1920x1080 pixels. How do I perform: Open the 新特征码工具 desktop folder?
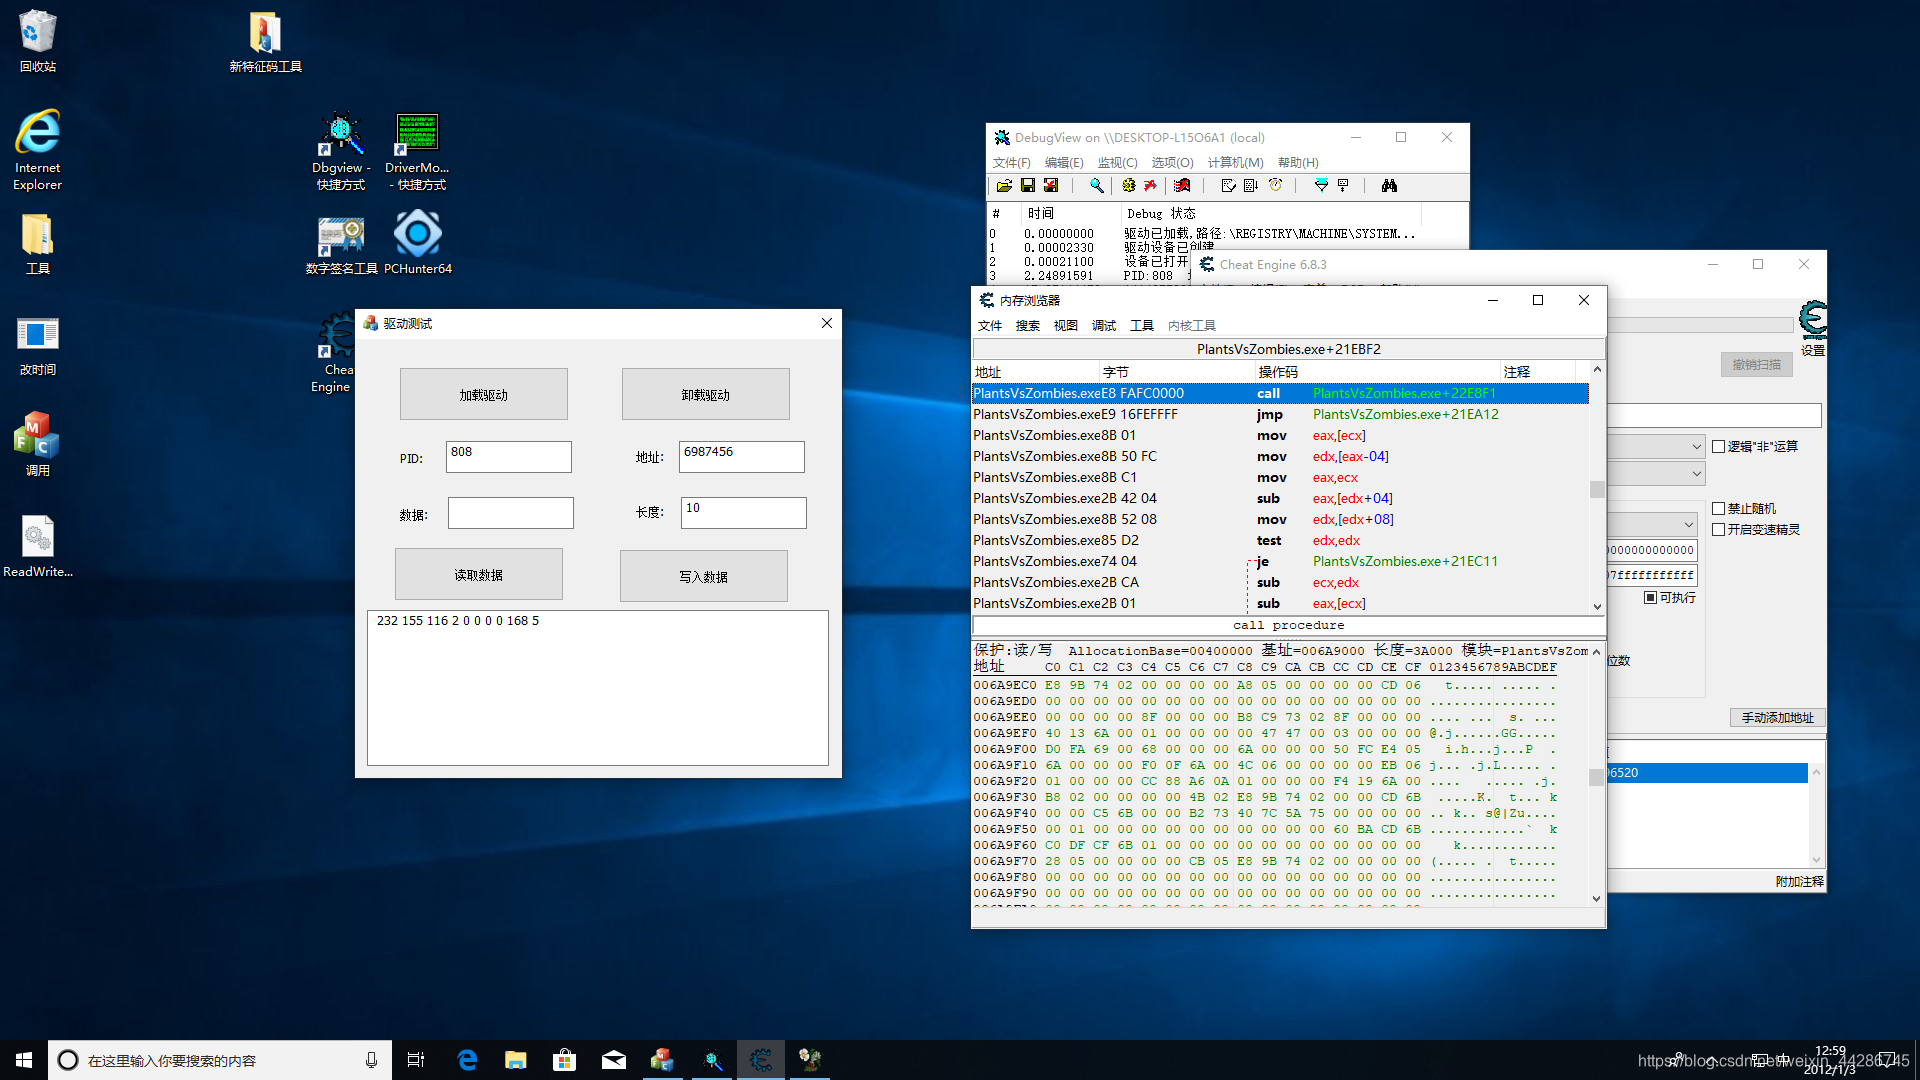tap(265, 41)
